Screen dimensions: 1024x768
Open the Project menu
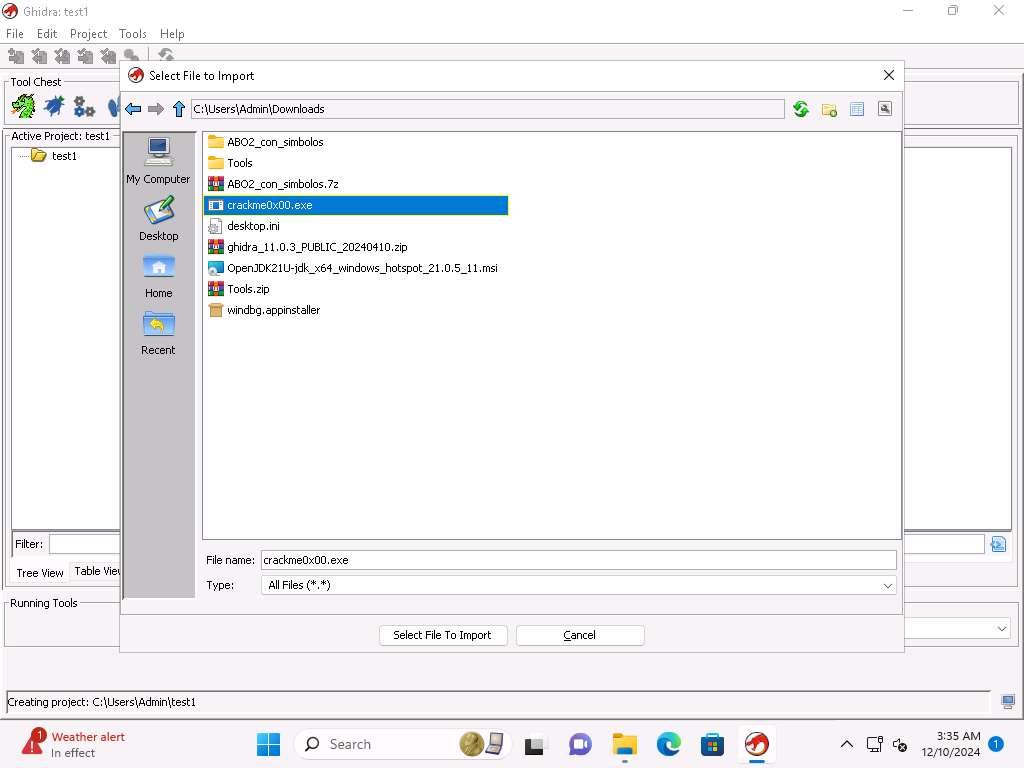point(88,34)
